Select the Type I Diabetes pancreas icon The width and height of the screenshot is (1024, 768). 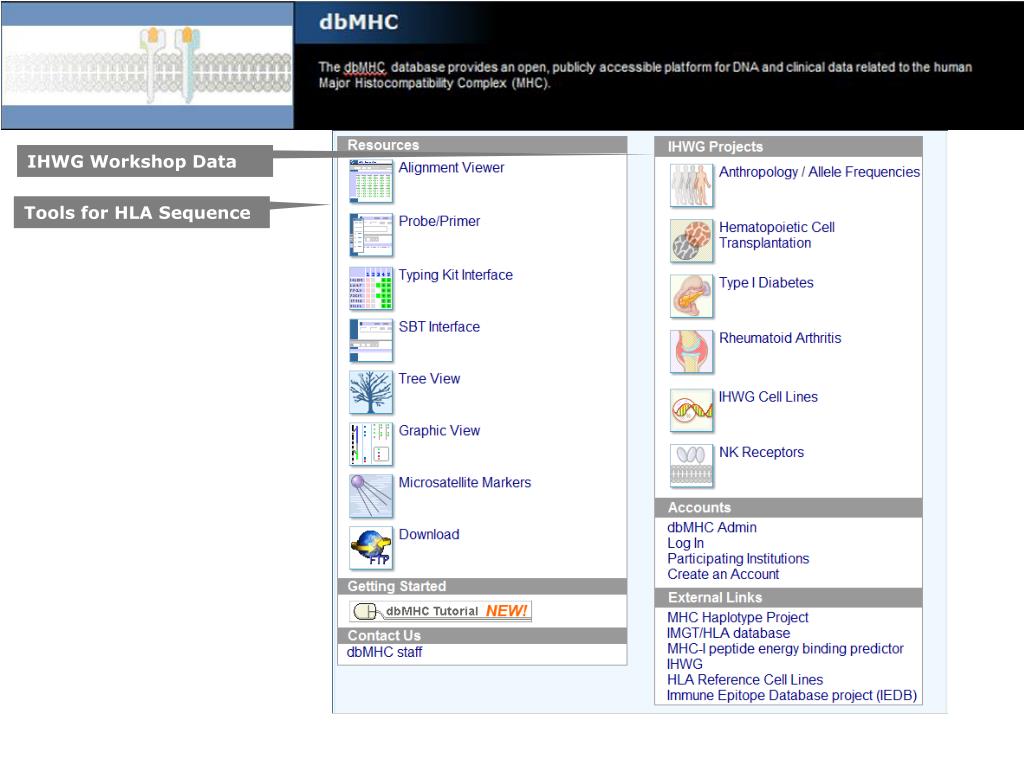[x=692, y=296]
